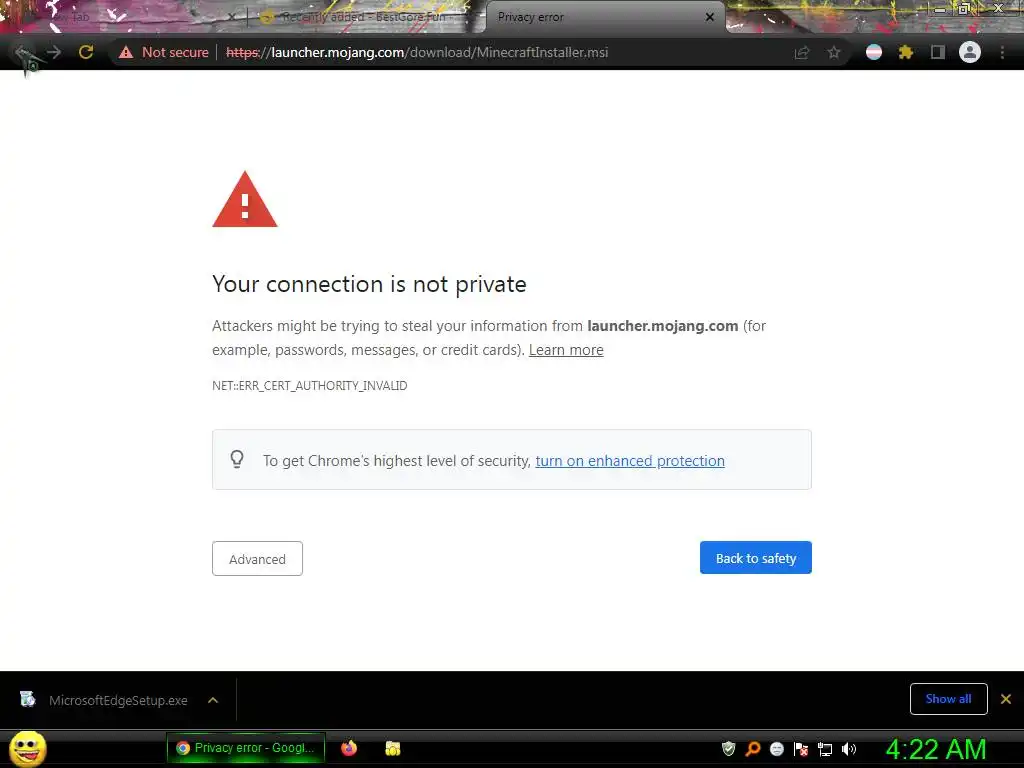The height and width of the screenshot is (768, 1024).
Task: Open the network connection tray icon
Action: coord(825,749)
